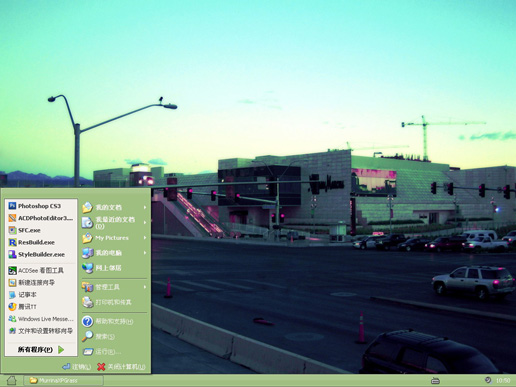Run SFC.exe from the start menu
516x387 pixels.
(41, 230)
